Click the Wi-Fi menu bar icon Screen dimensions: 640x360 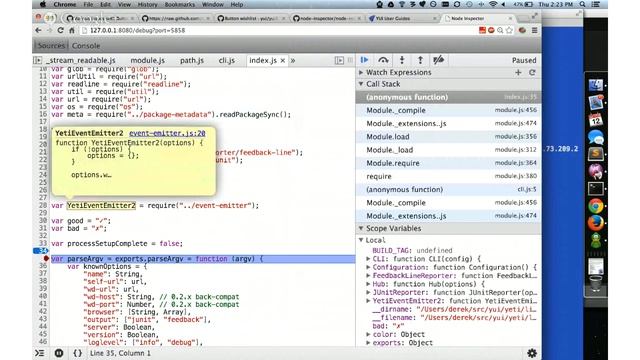point(493,4)
